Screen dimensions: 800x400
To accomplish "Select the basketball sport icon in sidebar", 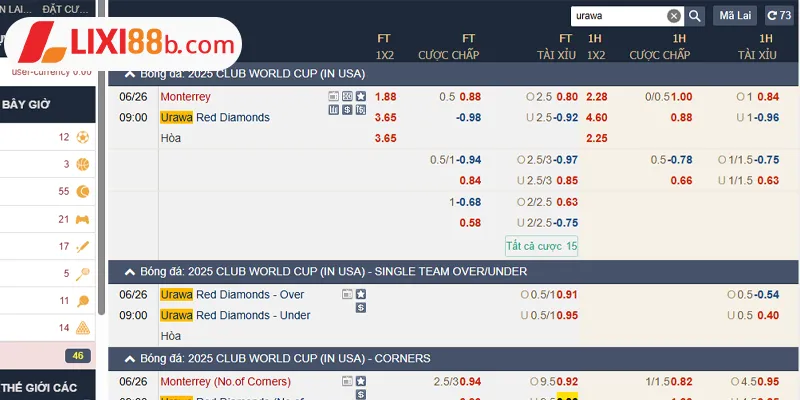I will (x=82, y=164).
